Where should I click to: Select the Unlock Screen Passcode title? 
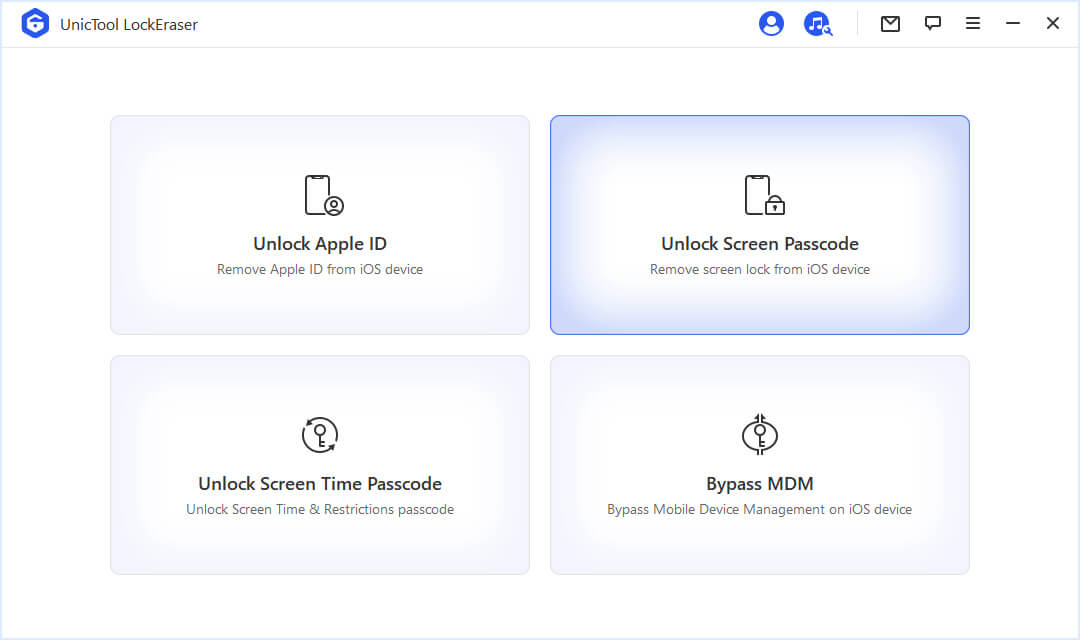(x=760, y=244)
